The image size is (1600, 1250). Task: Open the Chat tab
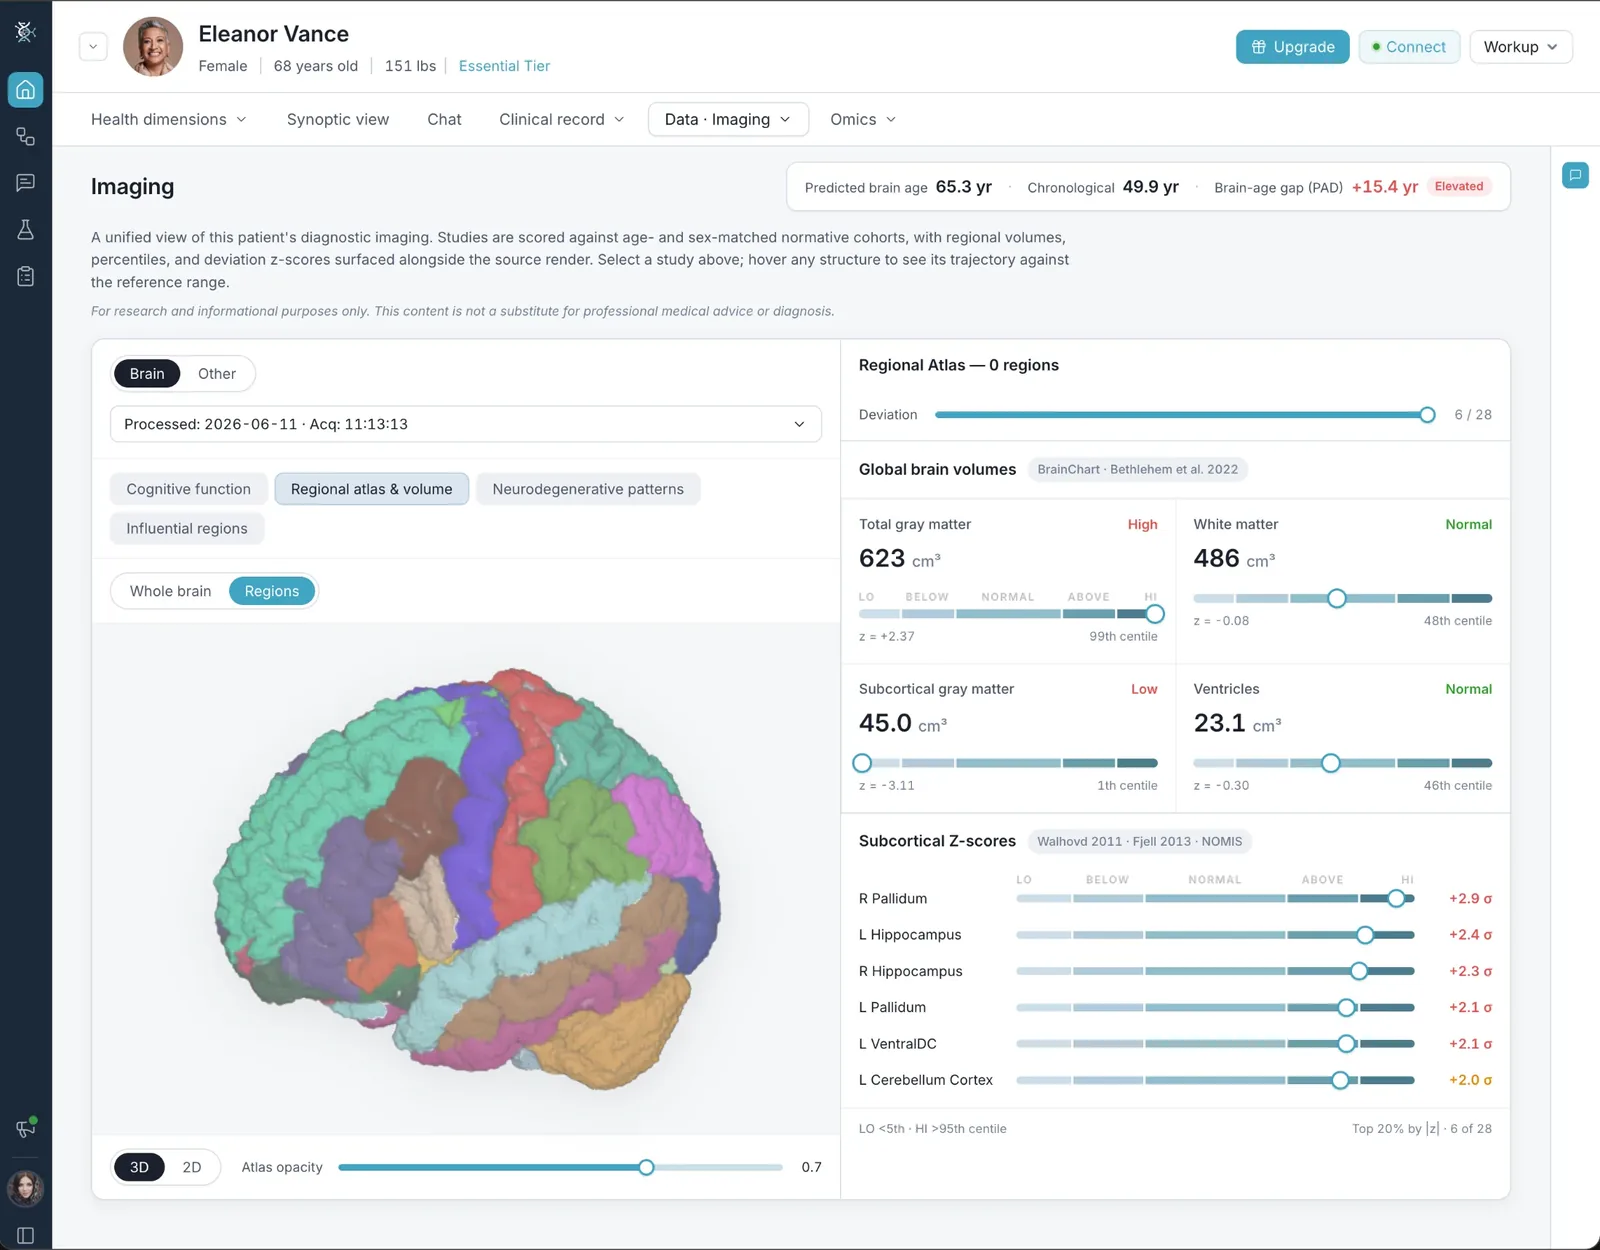pos(444,119)
